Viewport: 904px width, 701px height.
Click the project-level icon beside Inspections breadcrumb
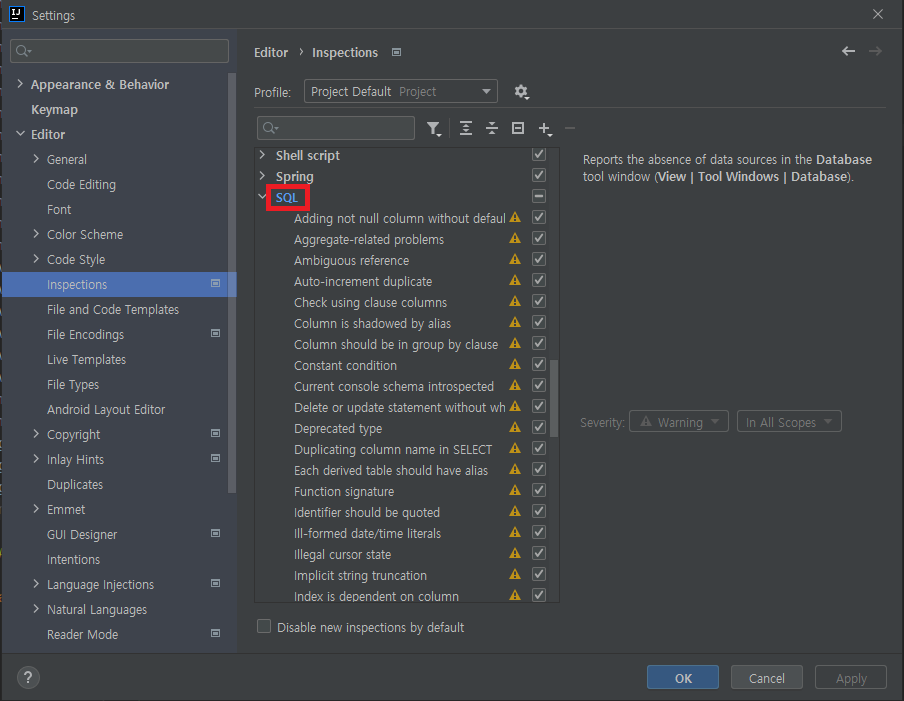[397, 52]
